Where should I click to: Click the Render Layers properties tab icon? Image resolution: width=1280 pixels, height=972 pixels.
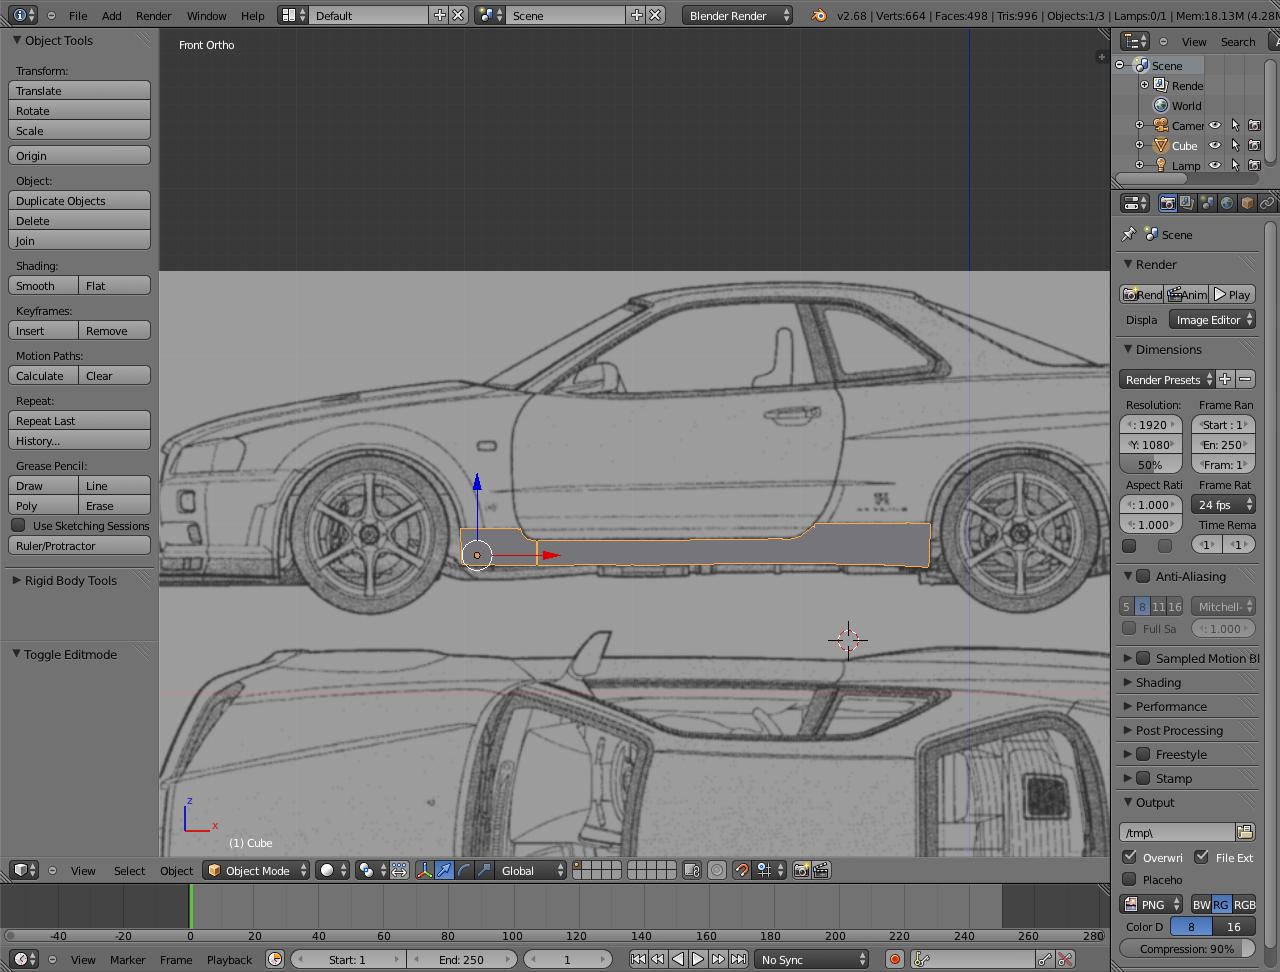click(1187, 203)
